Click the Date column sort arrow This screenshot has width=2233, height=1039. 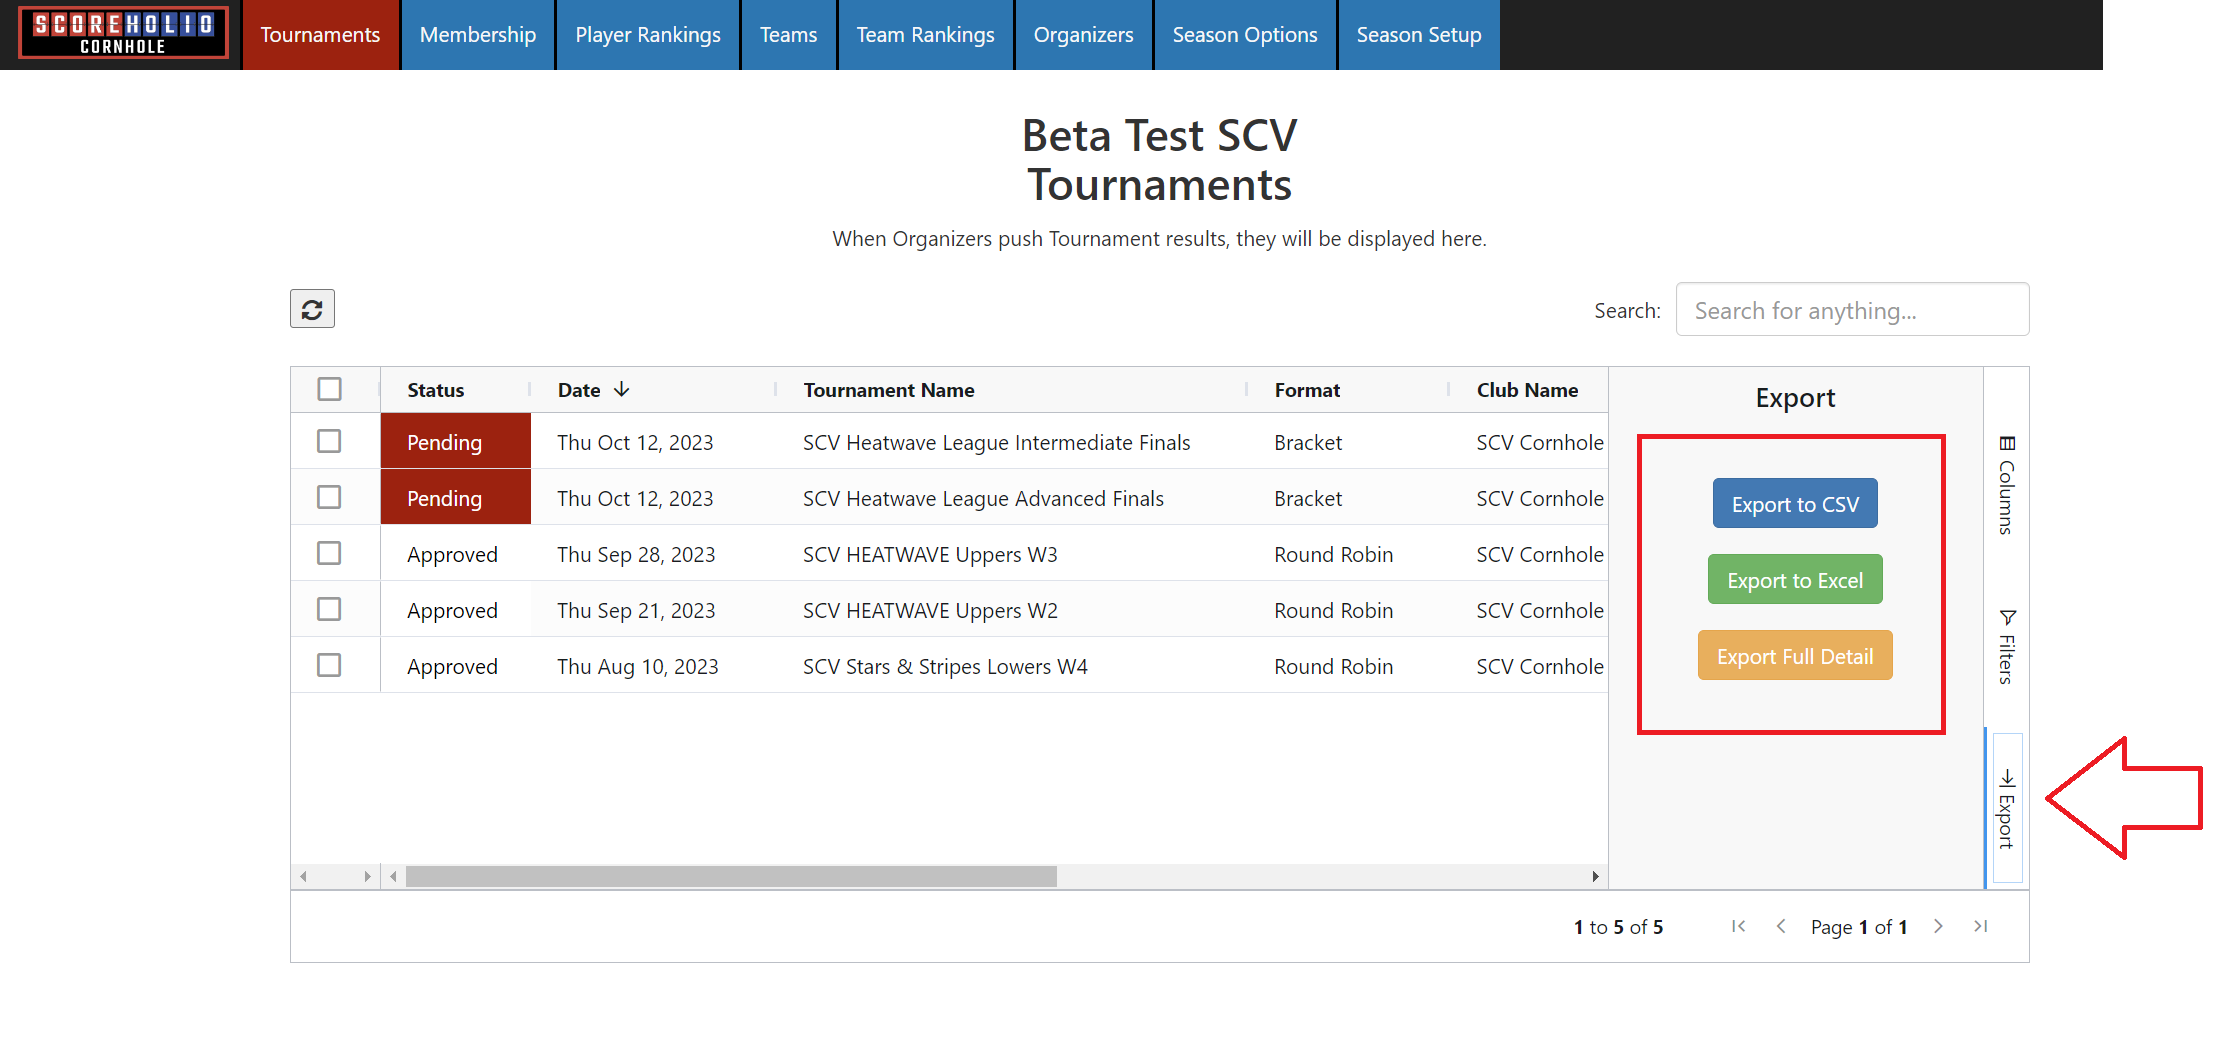(622, 390)
